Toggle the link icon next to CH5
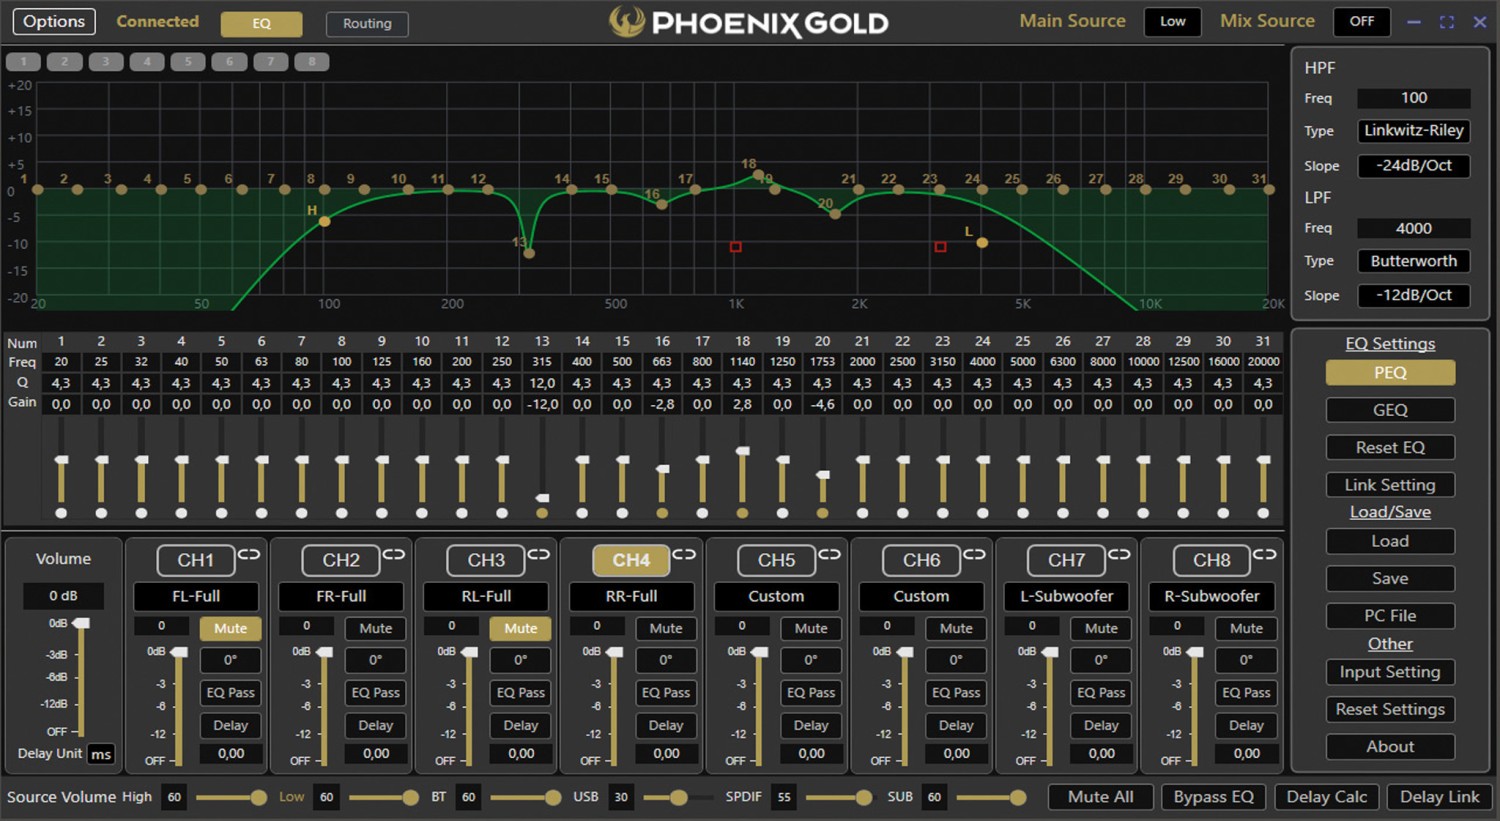The width and height of the screenshot is (1500, 821). pyautogui.click(x=830, y=554)
